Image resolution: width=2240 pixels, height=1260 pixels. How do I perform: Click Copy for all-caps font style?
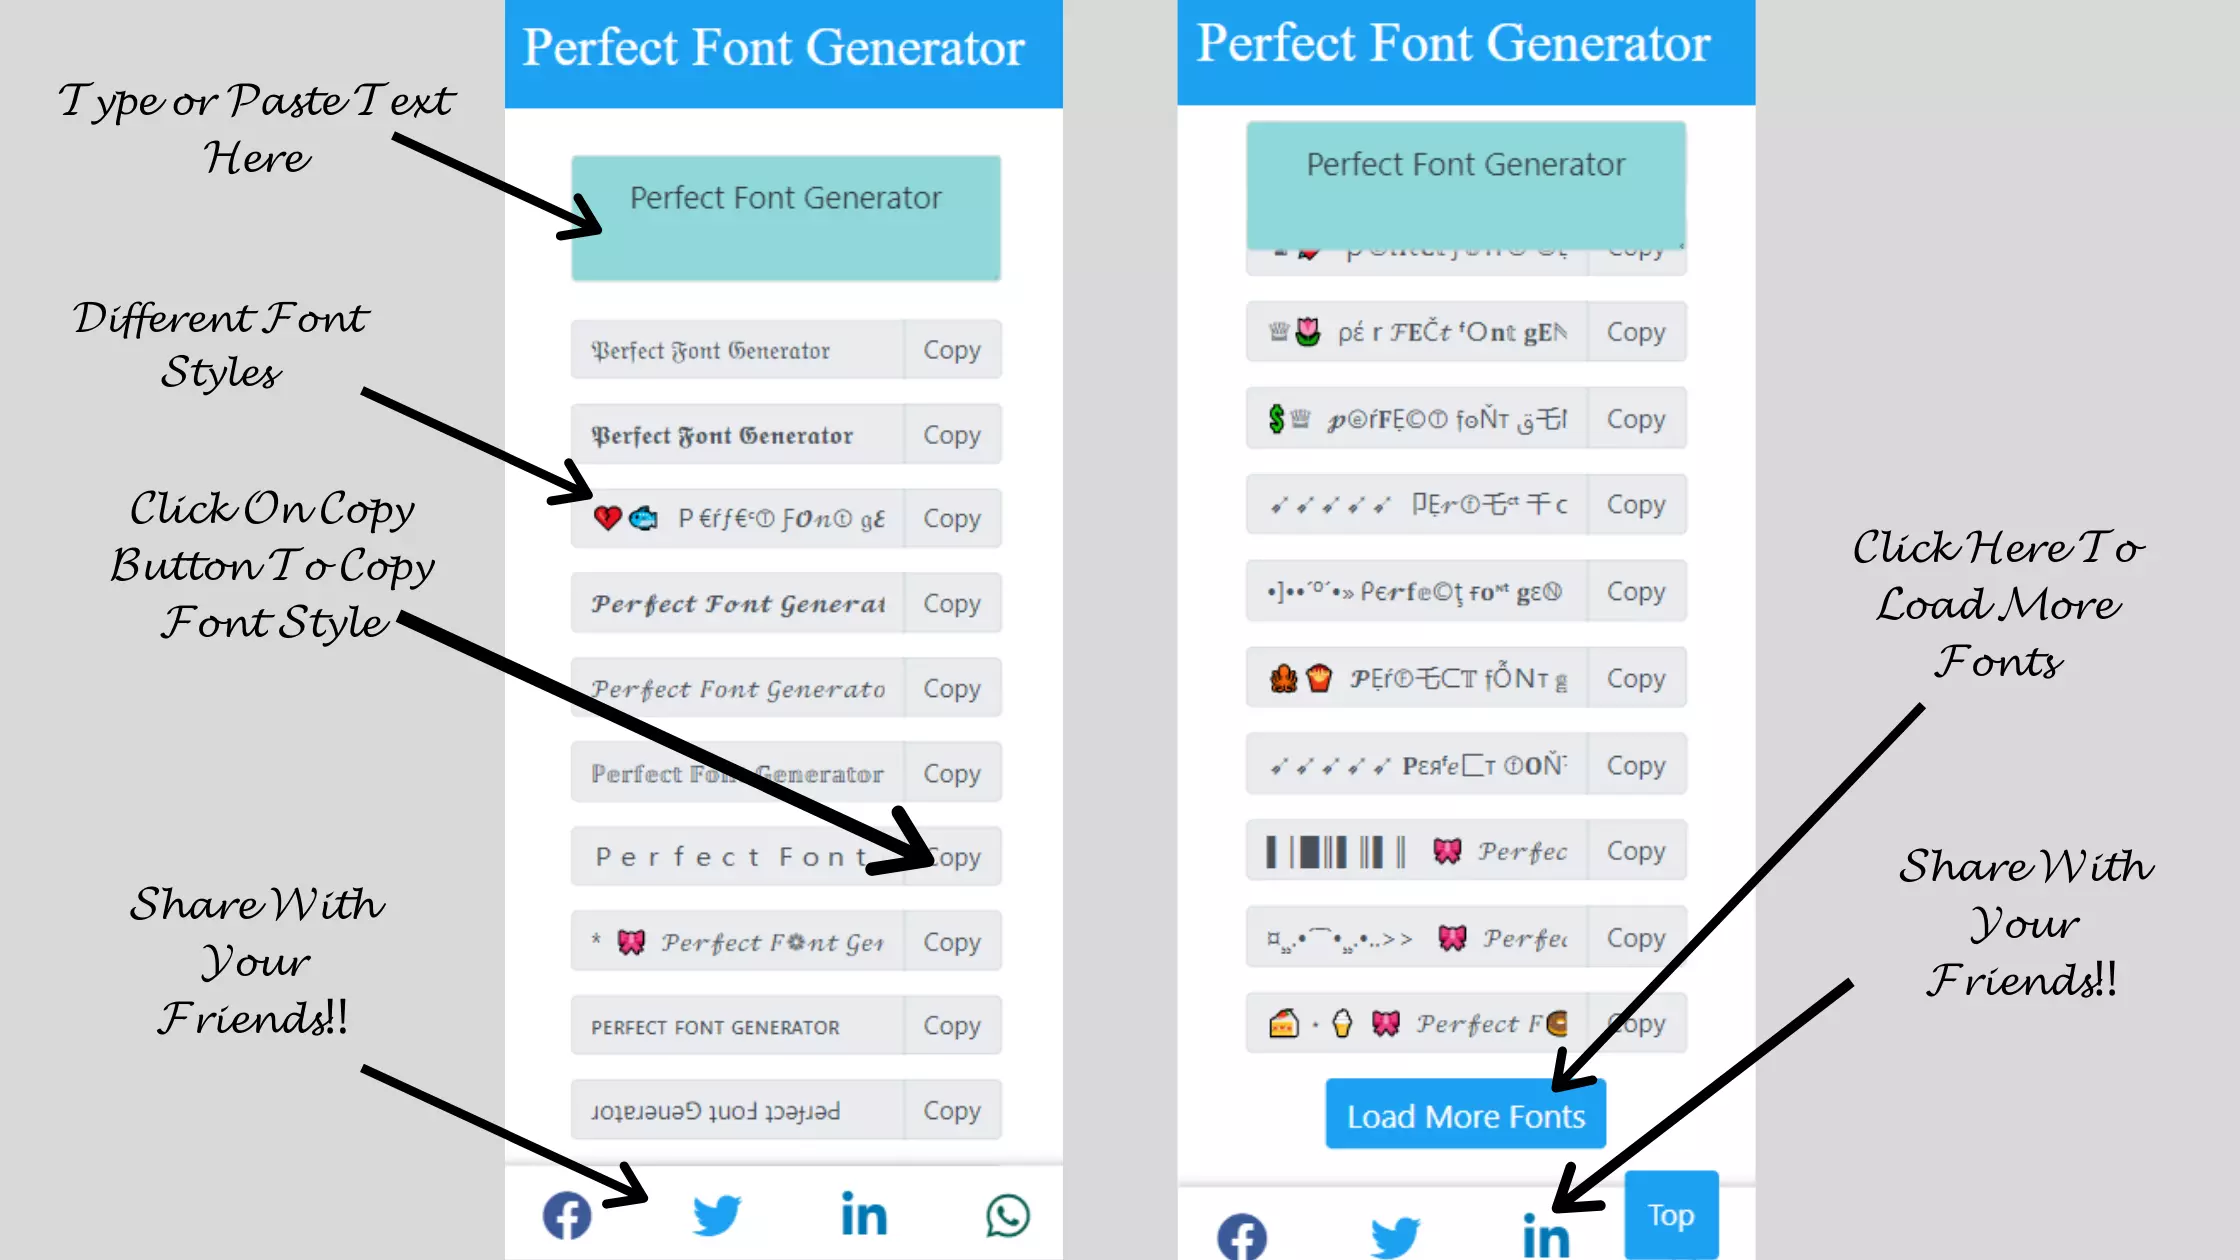(x=952, y=1026)
